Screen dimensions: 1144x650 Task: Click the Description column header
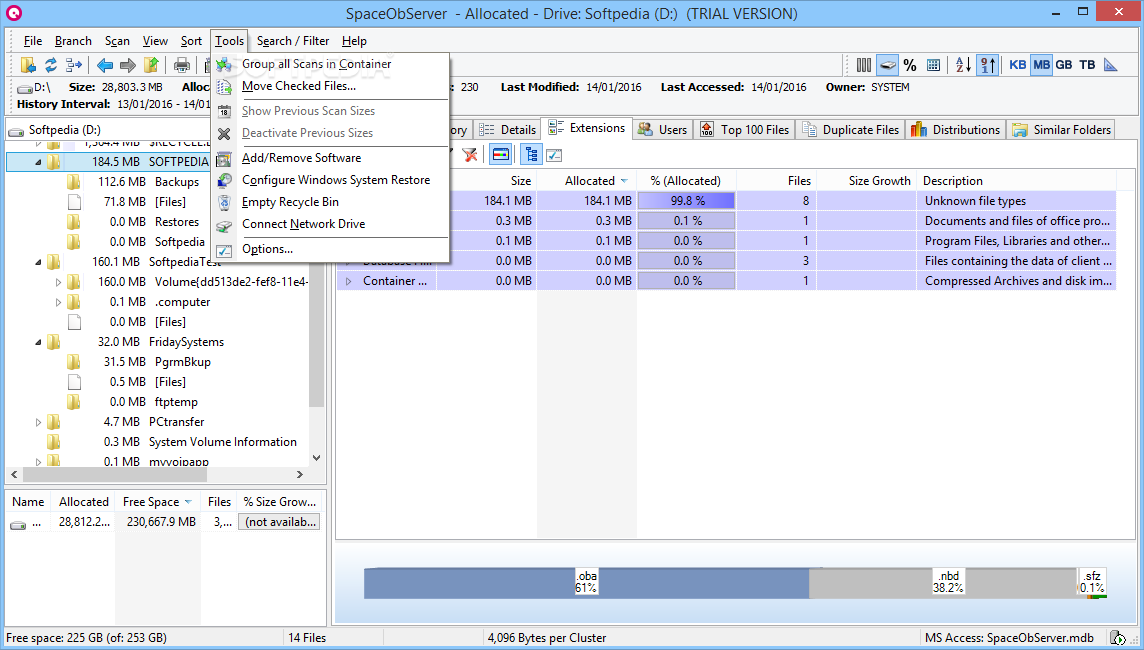[x=1016, y=181]
